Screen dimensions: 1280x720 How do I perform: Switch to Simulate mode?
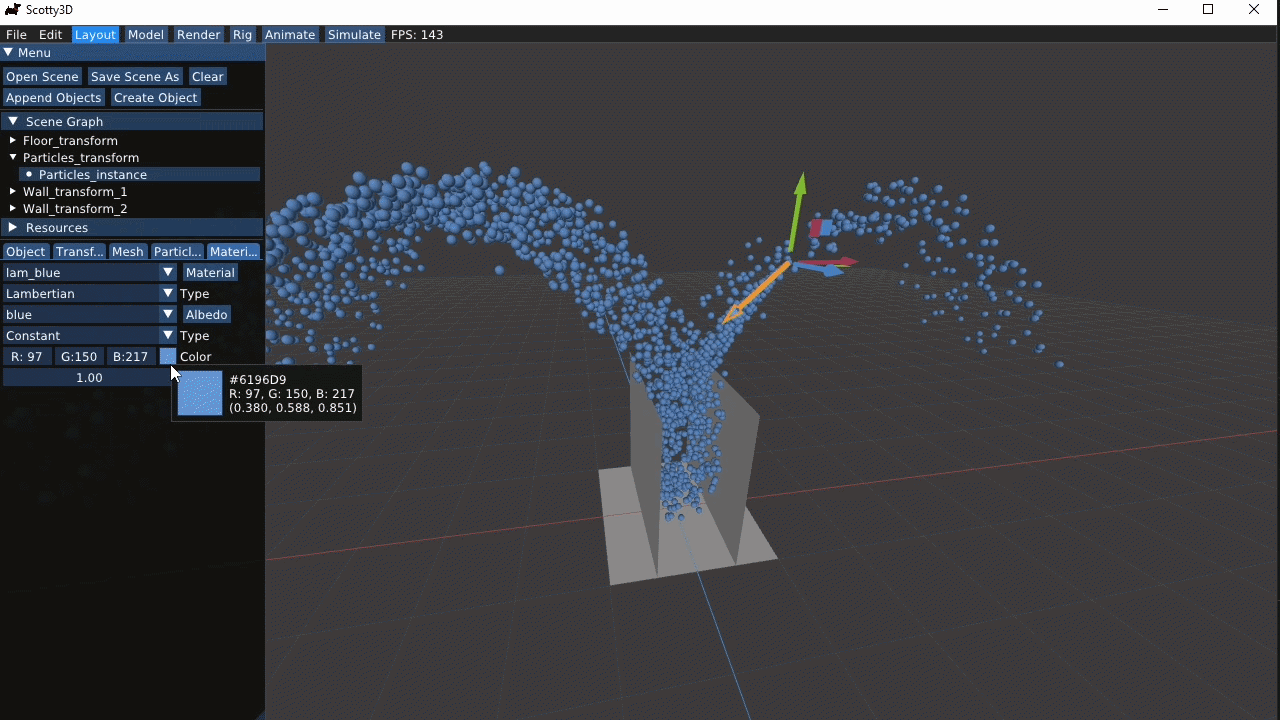click(355, 35)
